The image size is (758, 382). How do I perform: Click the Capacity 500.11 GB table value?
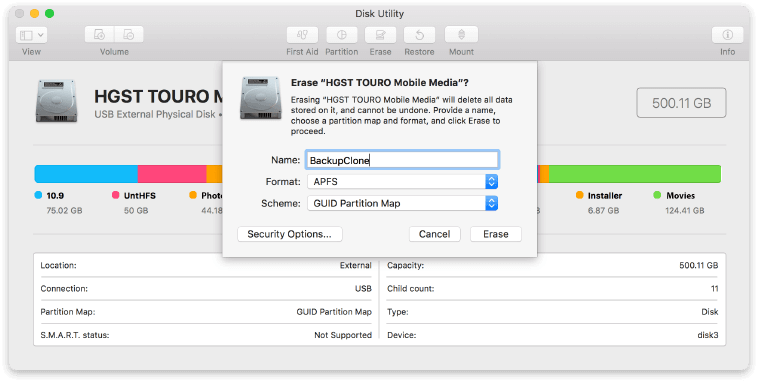click(x=699, y=265)
